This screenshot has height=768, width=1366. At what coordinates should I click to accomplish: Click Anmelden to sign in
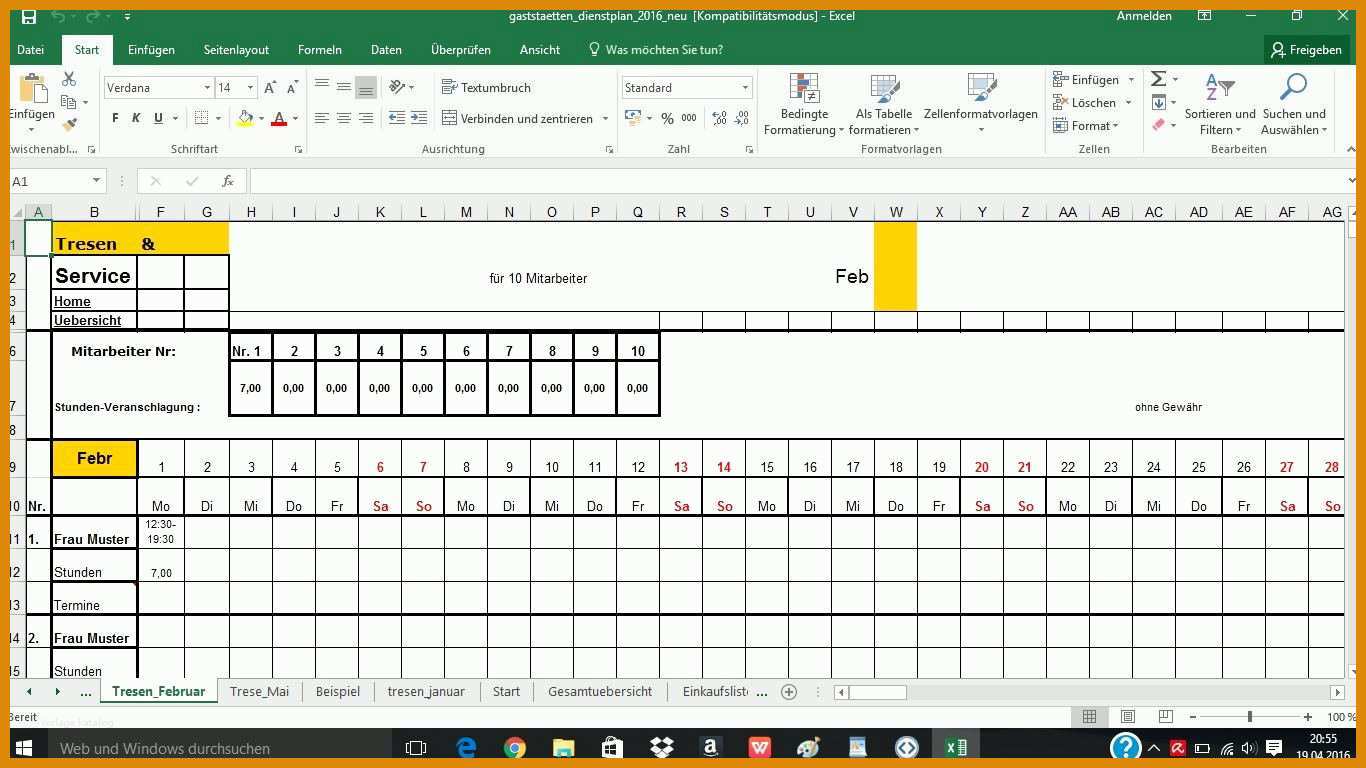[1144, 16]
